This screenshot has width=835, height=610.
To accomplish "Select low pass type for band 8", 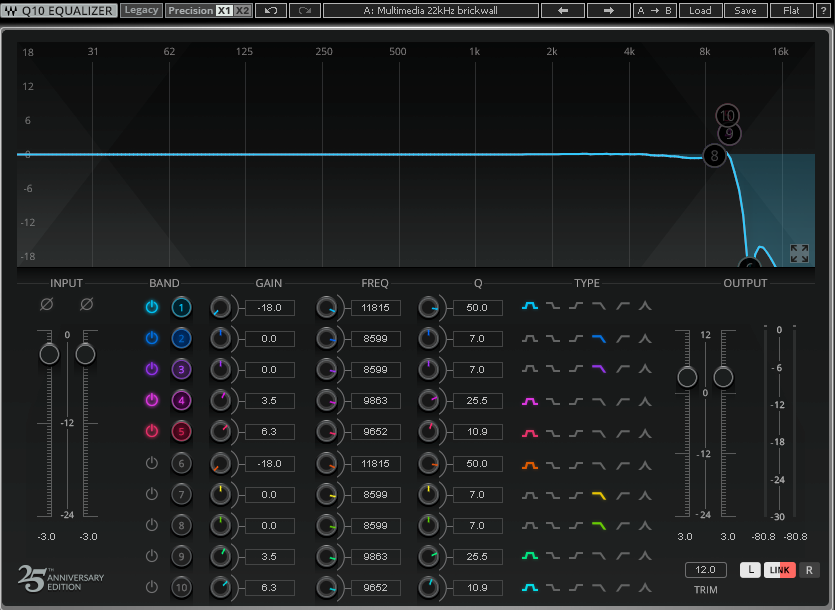I will [599, 526].
